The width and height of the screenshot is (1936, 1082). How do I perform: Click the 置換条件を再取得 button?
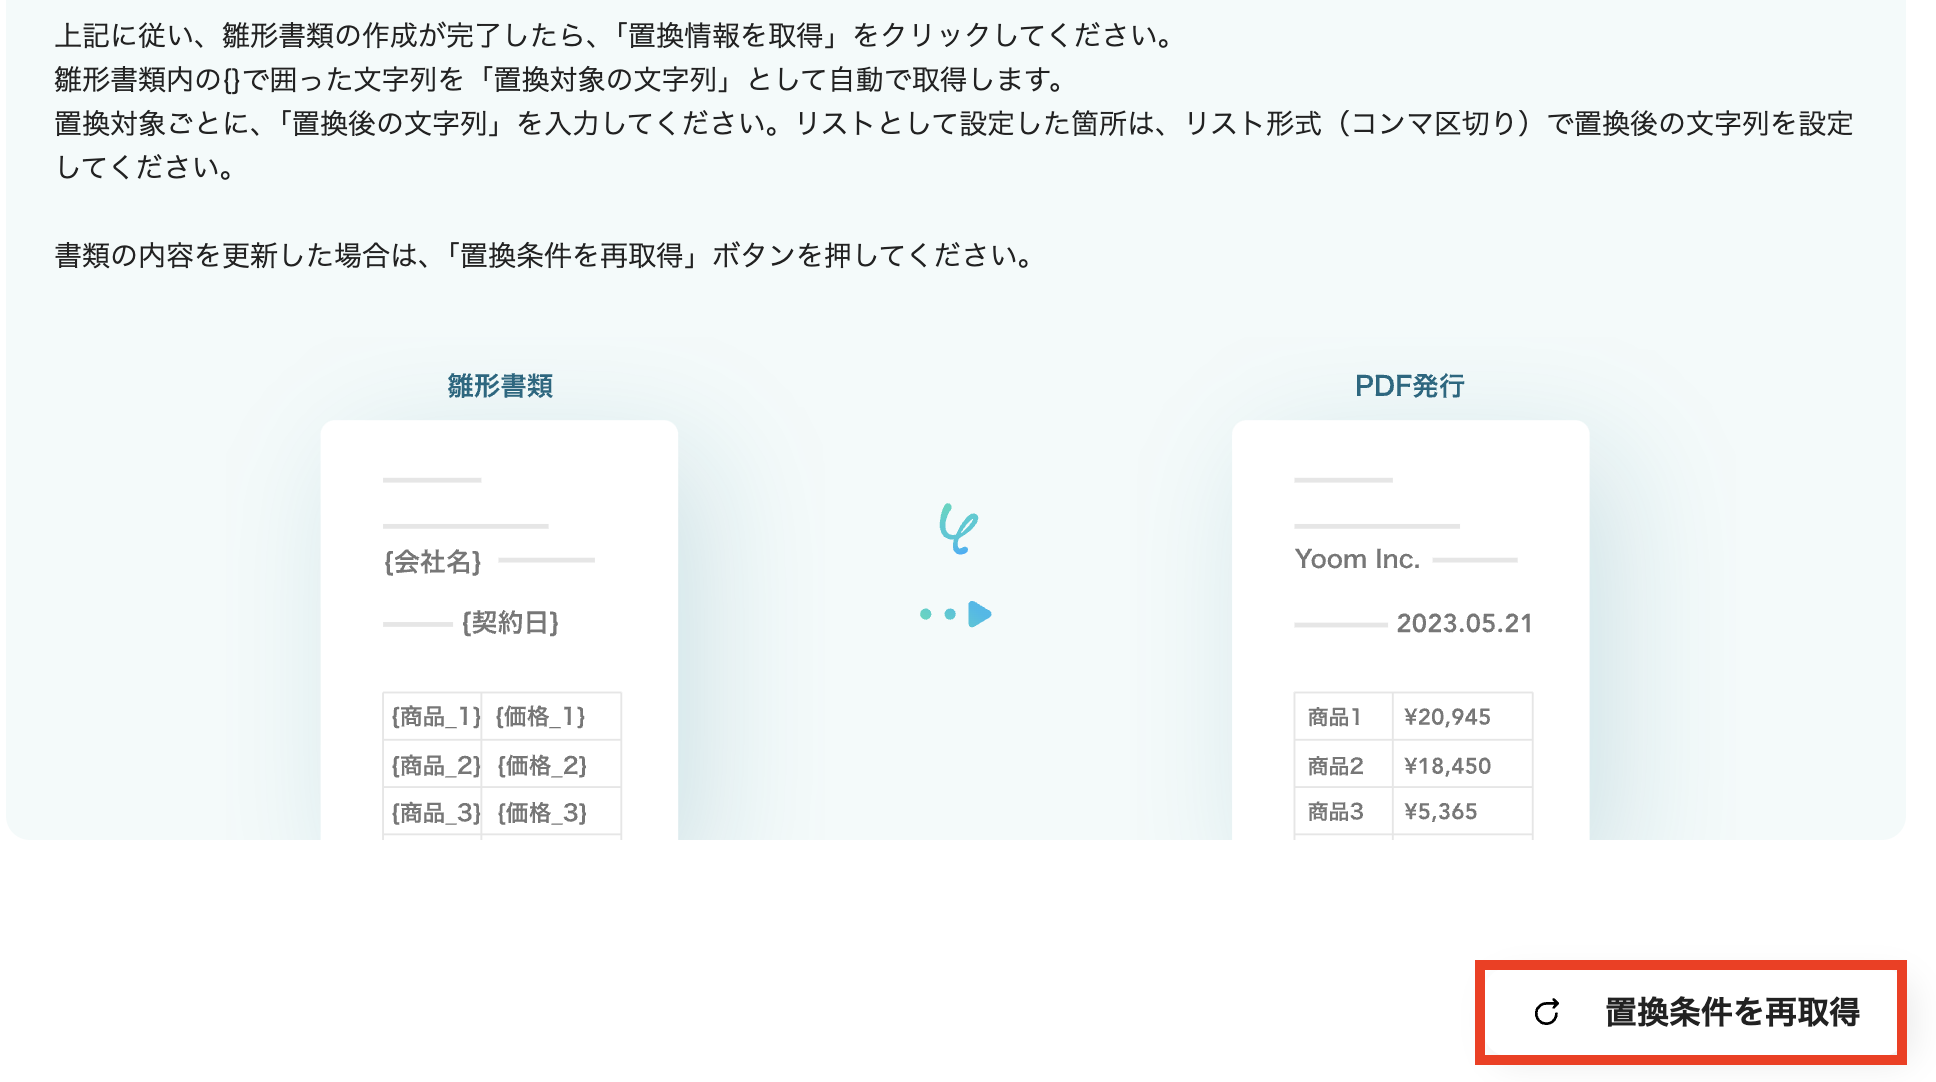coord(1690,1012)
